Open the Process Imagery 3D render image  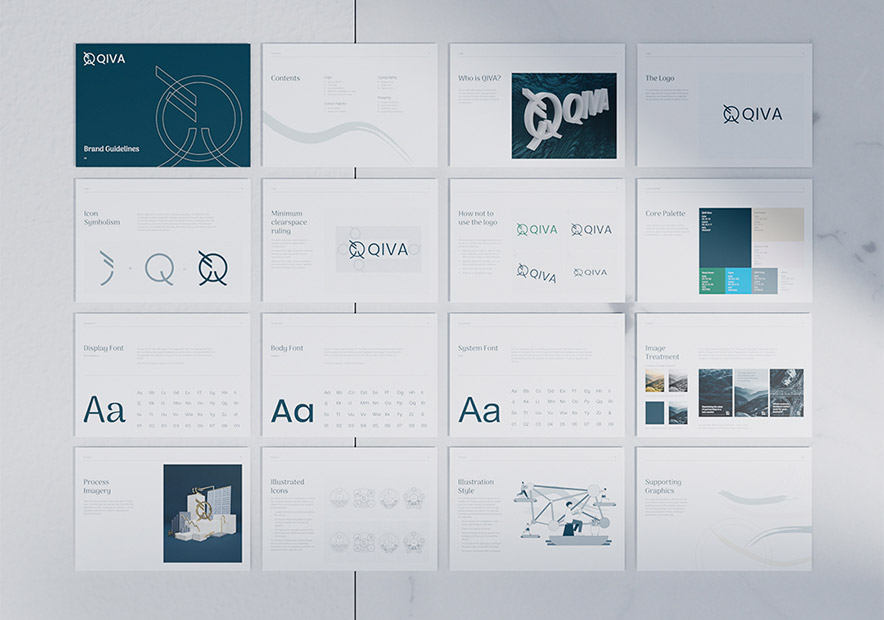click(x=202, y=512)
